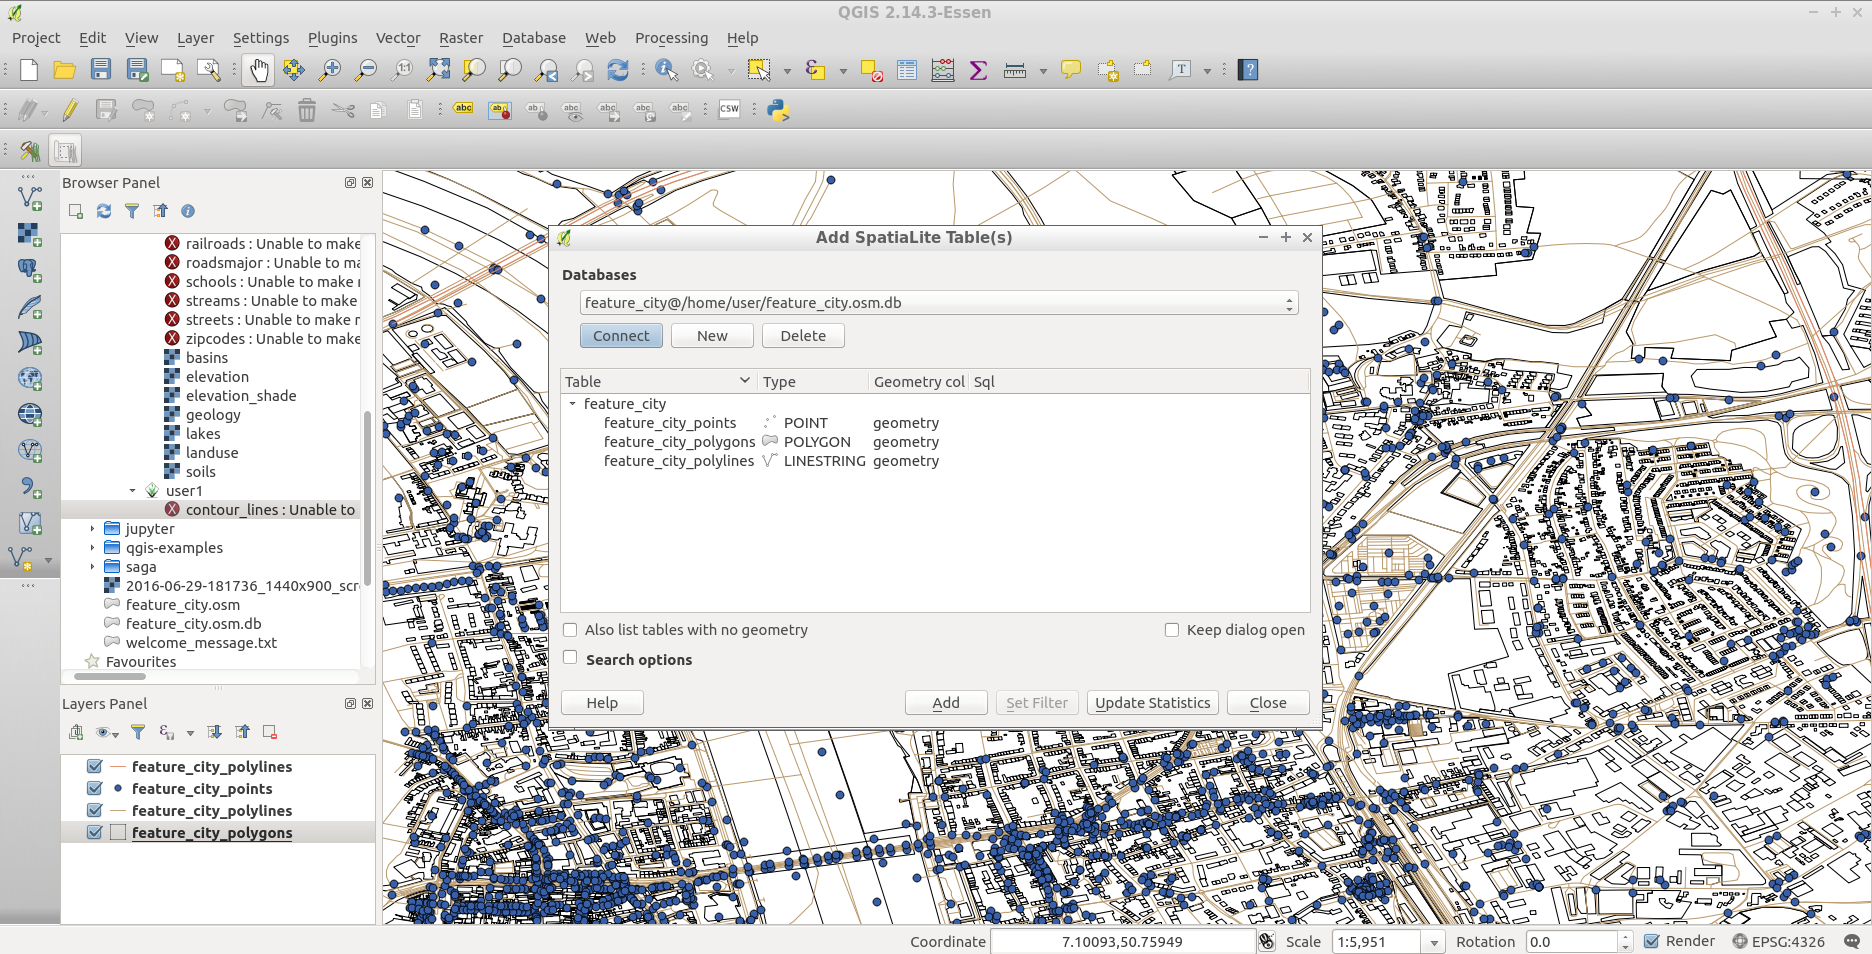
Task: Toggle visibility of feature_city_points layer
Action: [x=95, y=788]
